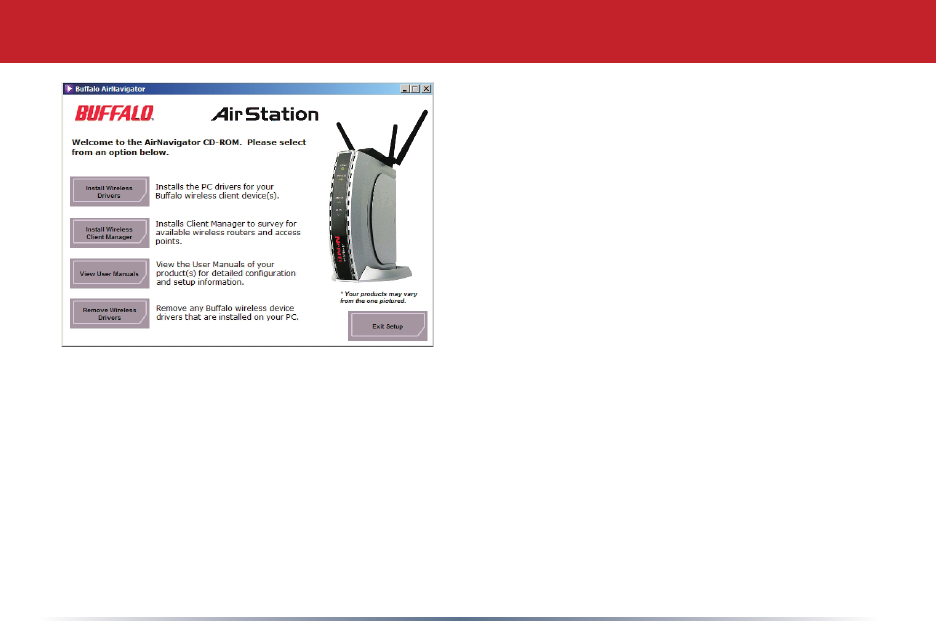This screenshot has height=621, width=936.
Task: Click the Buffalo AirNavigator title bar icon
Action: point(69,89)
